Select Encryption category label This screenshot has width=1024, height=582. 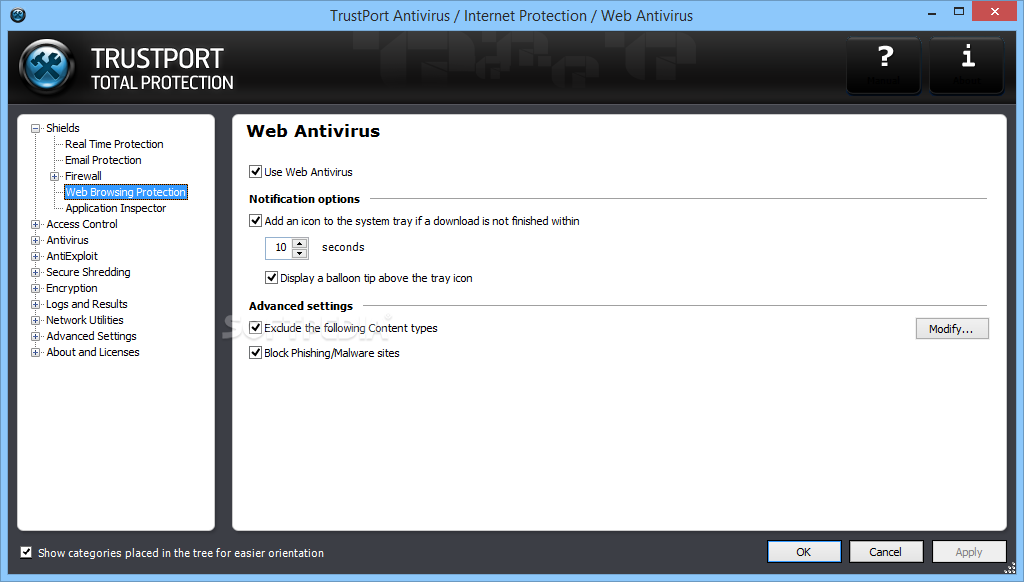click(x=72, y=288)
